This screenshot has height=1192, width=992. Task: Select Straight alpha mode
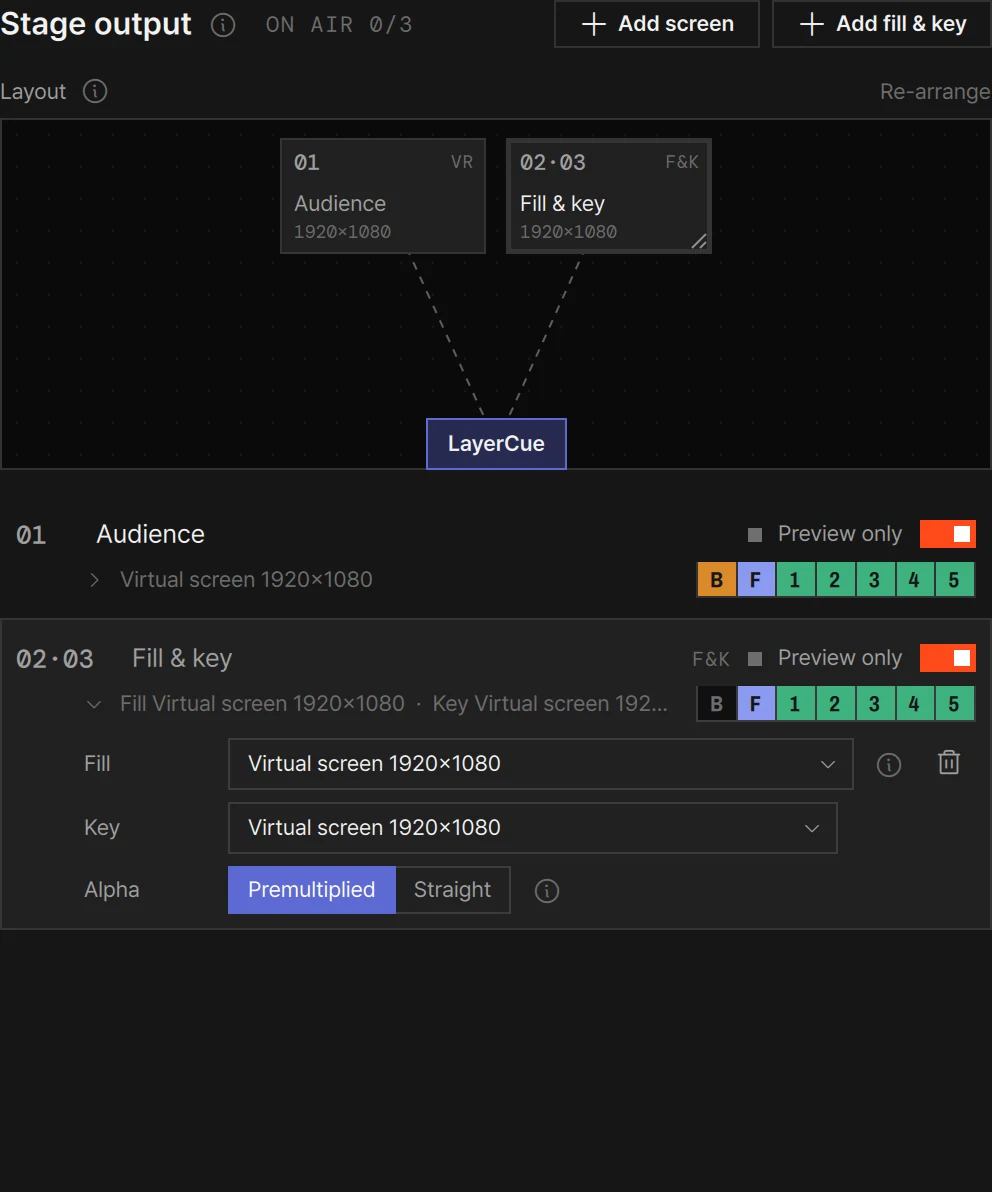[x=452, y=890]
